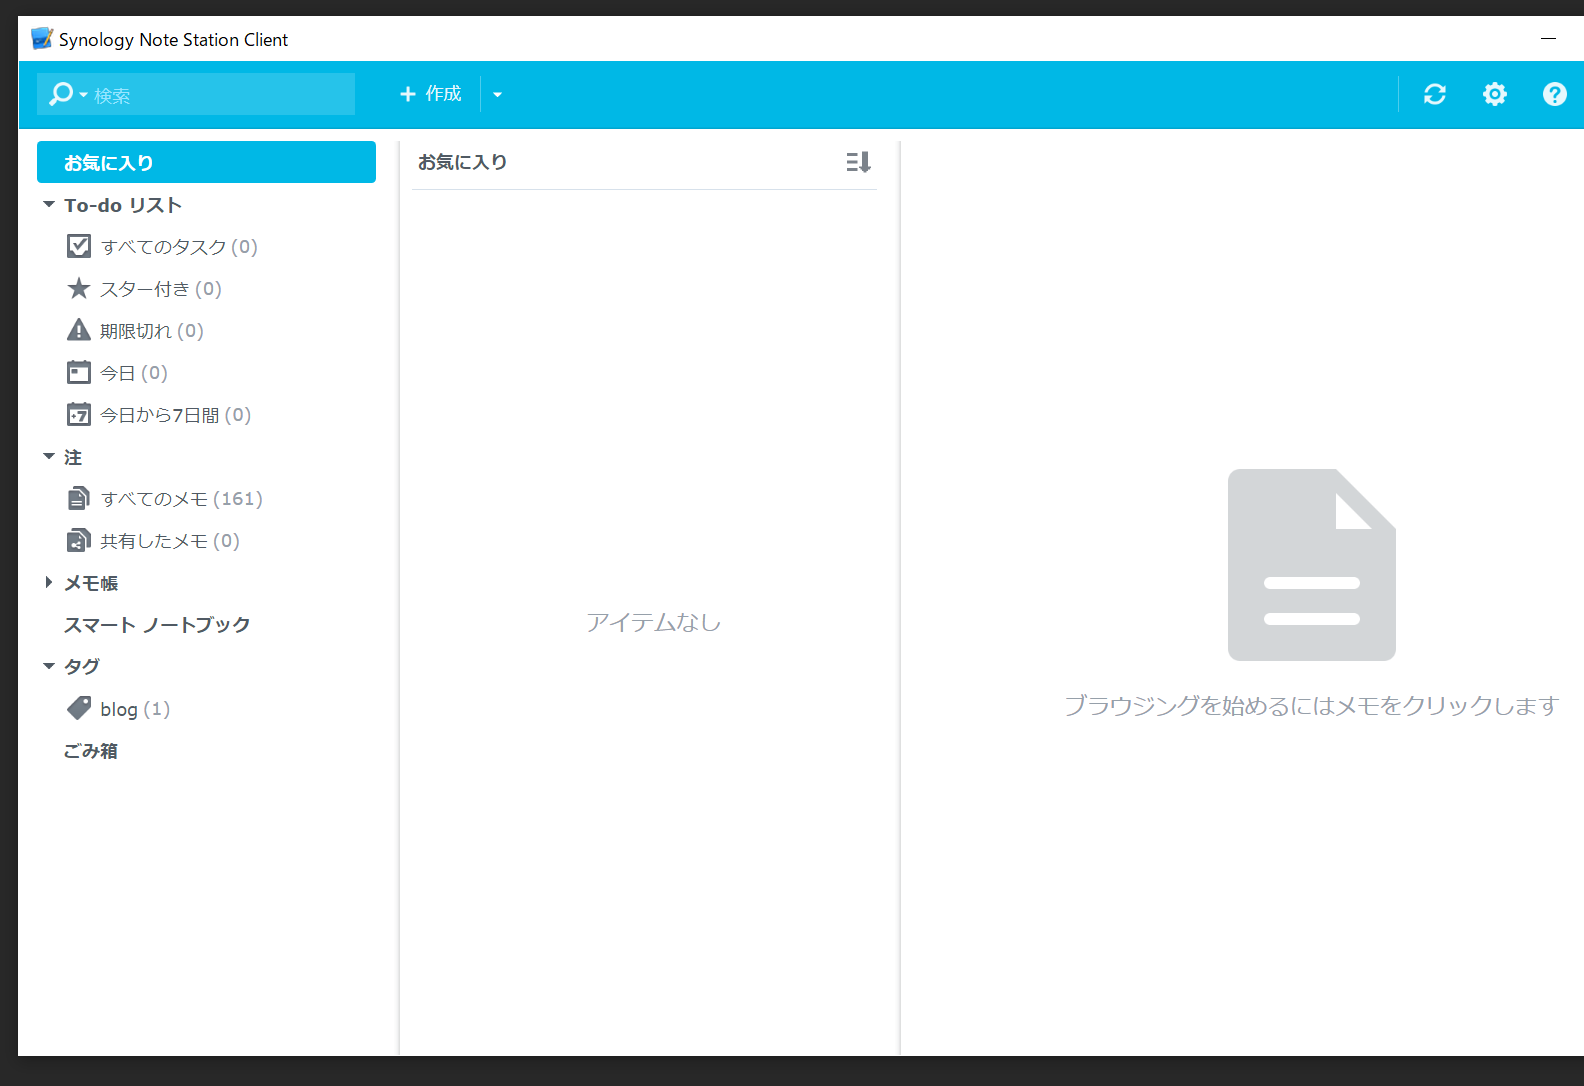Image resolution: width=1584 pixels, height=1086 pixels.
Task: Open the search options dropdown arrow
Action: point(83,95)
